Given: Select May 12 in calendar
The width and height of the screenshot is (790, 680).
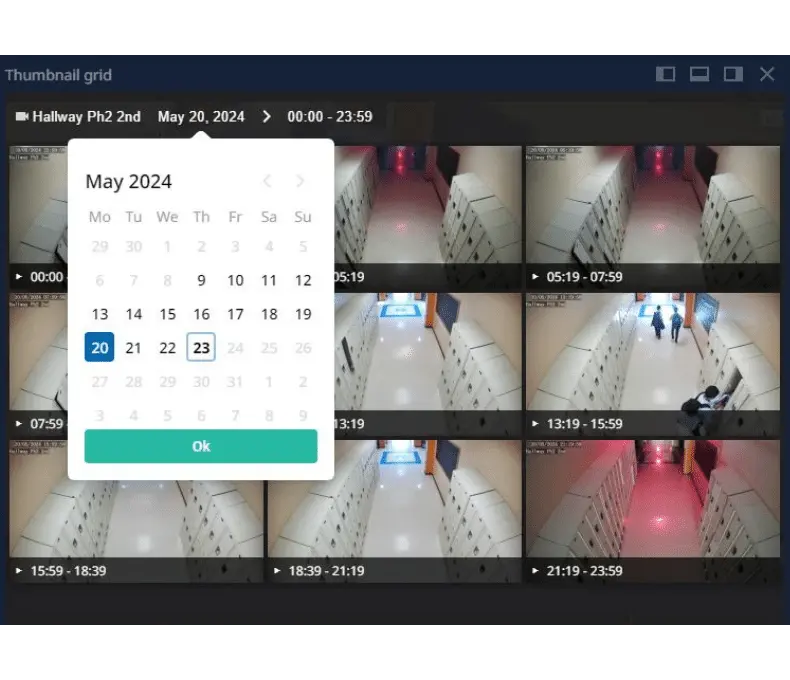Looking at the screenshot, I should click(303, 280).
